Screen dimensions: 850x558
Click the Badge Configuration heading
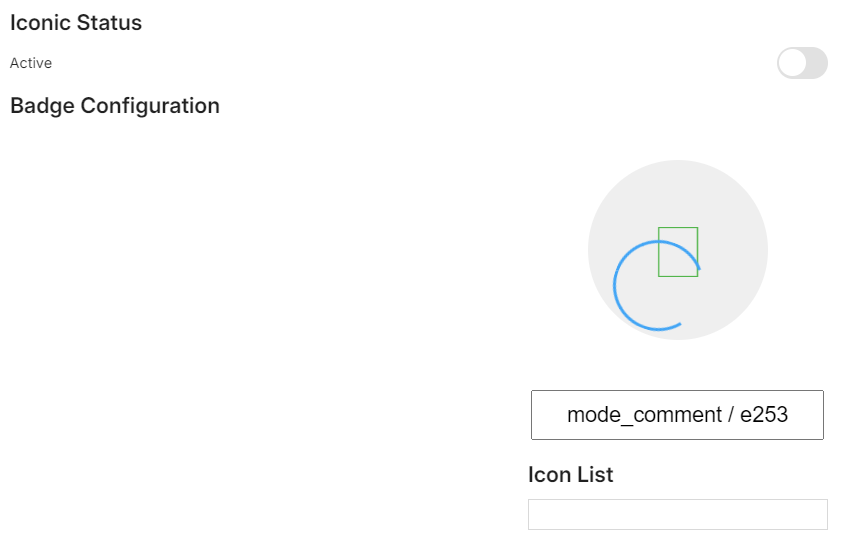114,106
